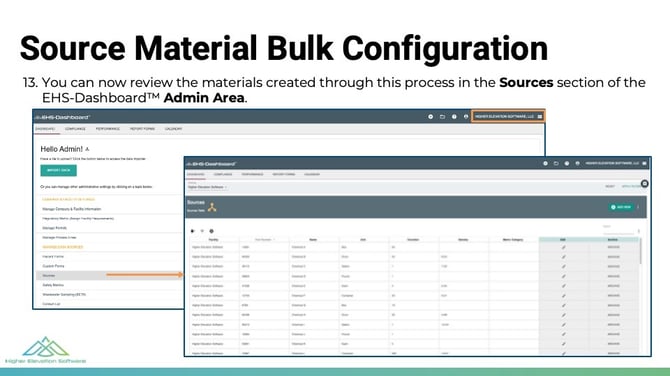Expand the Higher Elevation Software facility filter
This screenshot has width=670, height=376.
pyautogui.click(x=207, y=187)
